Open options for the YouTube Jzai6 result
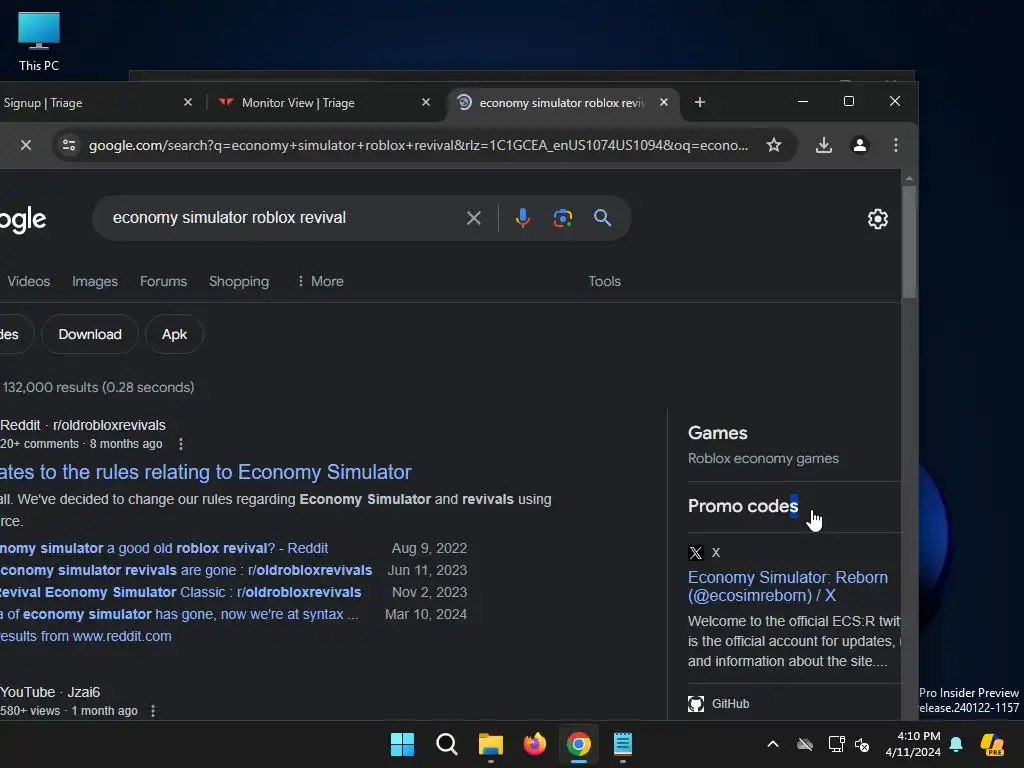Viewport: 1024px width, 768px height. (153, 711)
